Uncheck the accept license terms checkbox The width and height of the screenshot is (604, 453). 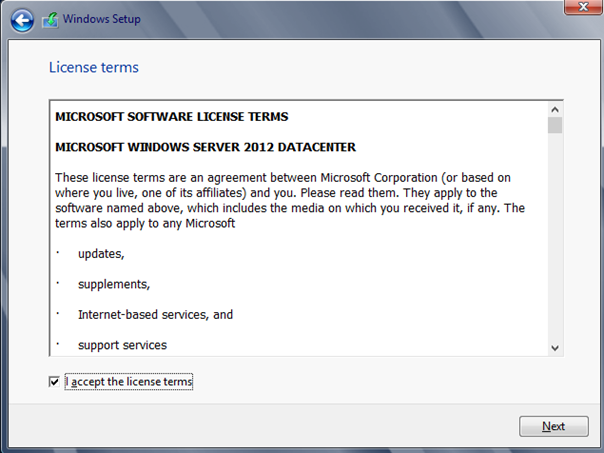[x=54, y=382]
